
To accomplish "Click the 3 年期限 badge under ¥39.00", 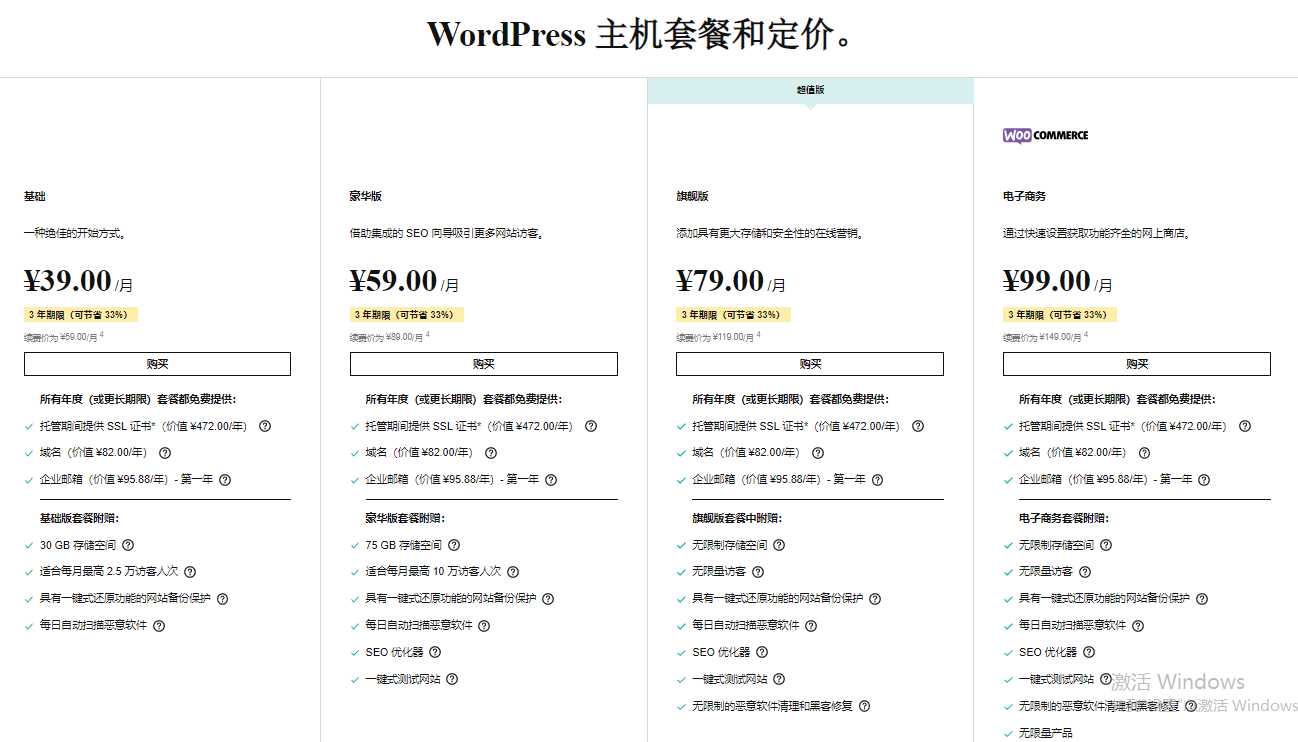I will pos(81,315).
